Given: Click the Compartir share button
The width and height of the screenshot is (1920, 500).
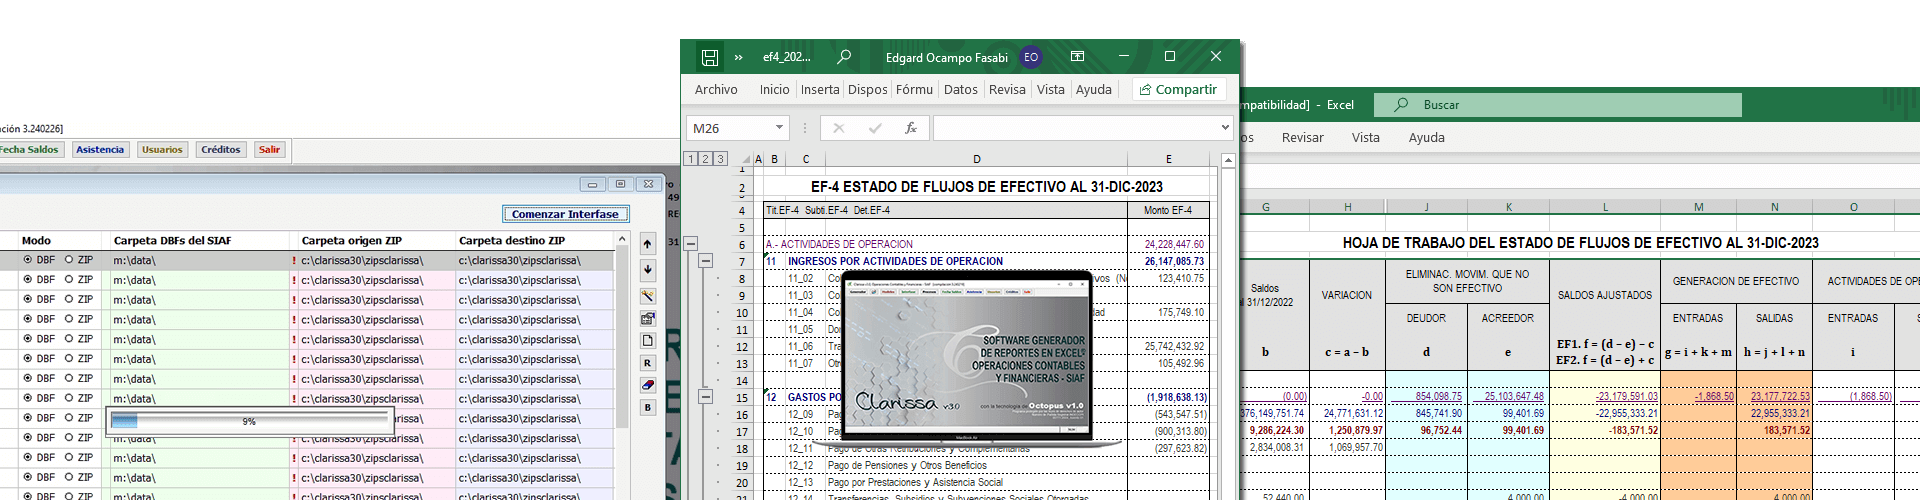Looking at the screenshot, I should coord(1178,89).
